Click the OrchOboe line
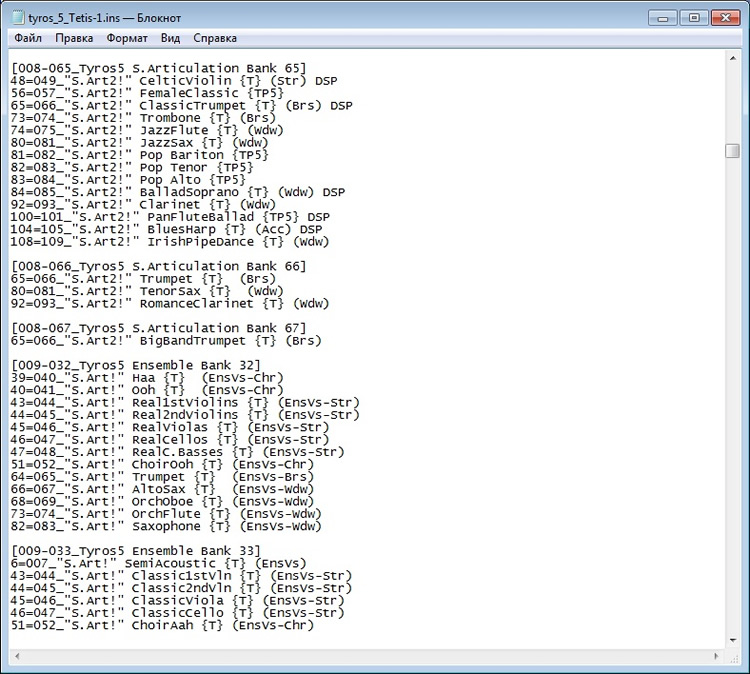The height and width of the screenshot is (674, 750). pos(162,502)
